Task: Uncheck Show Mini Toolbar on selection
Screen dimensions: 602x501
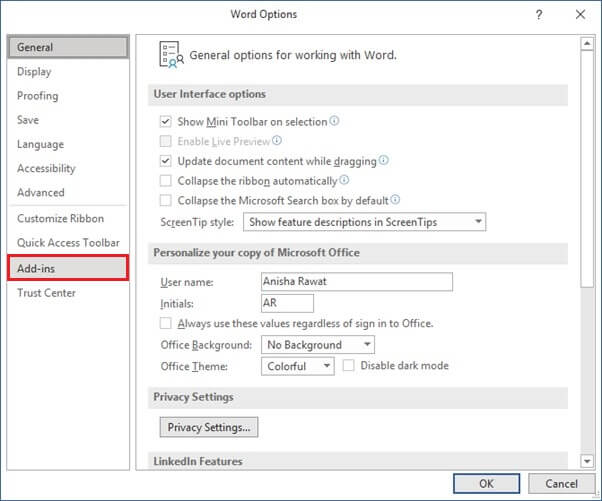Action: 165,122
